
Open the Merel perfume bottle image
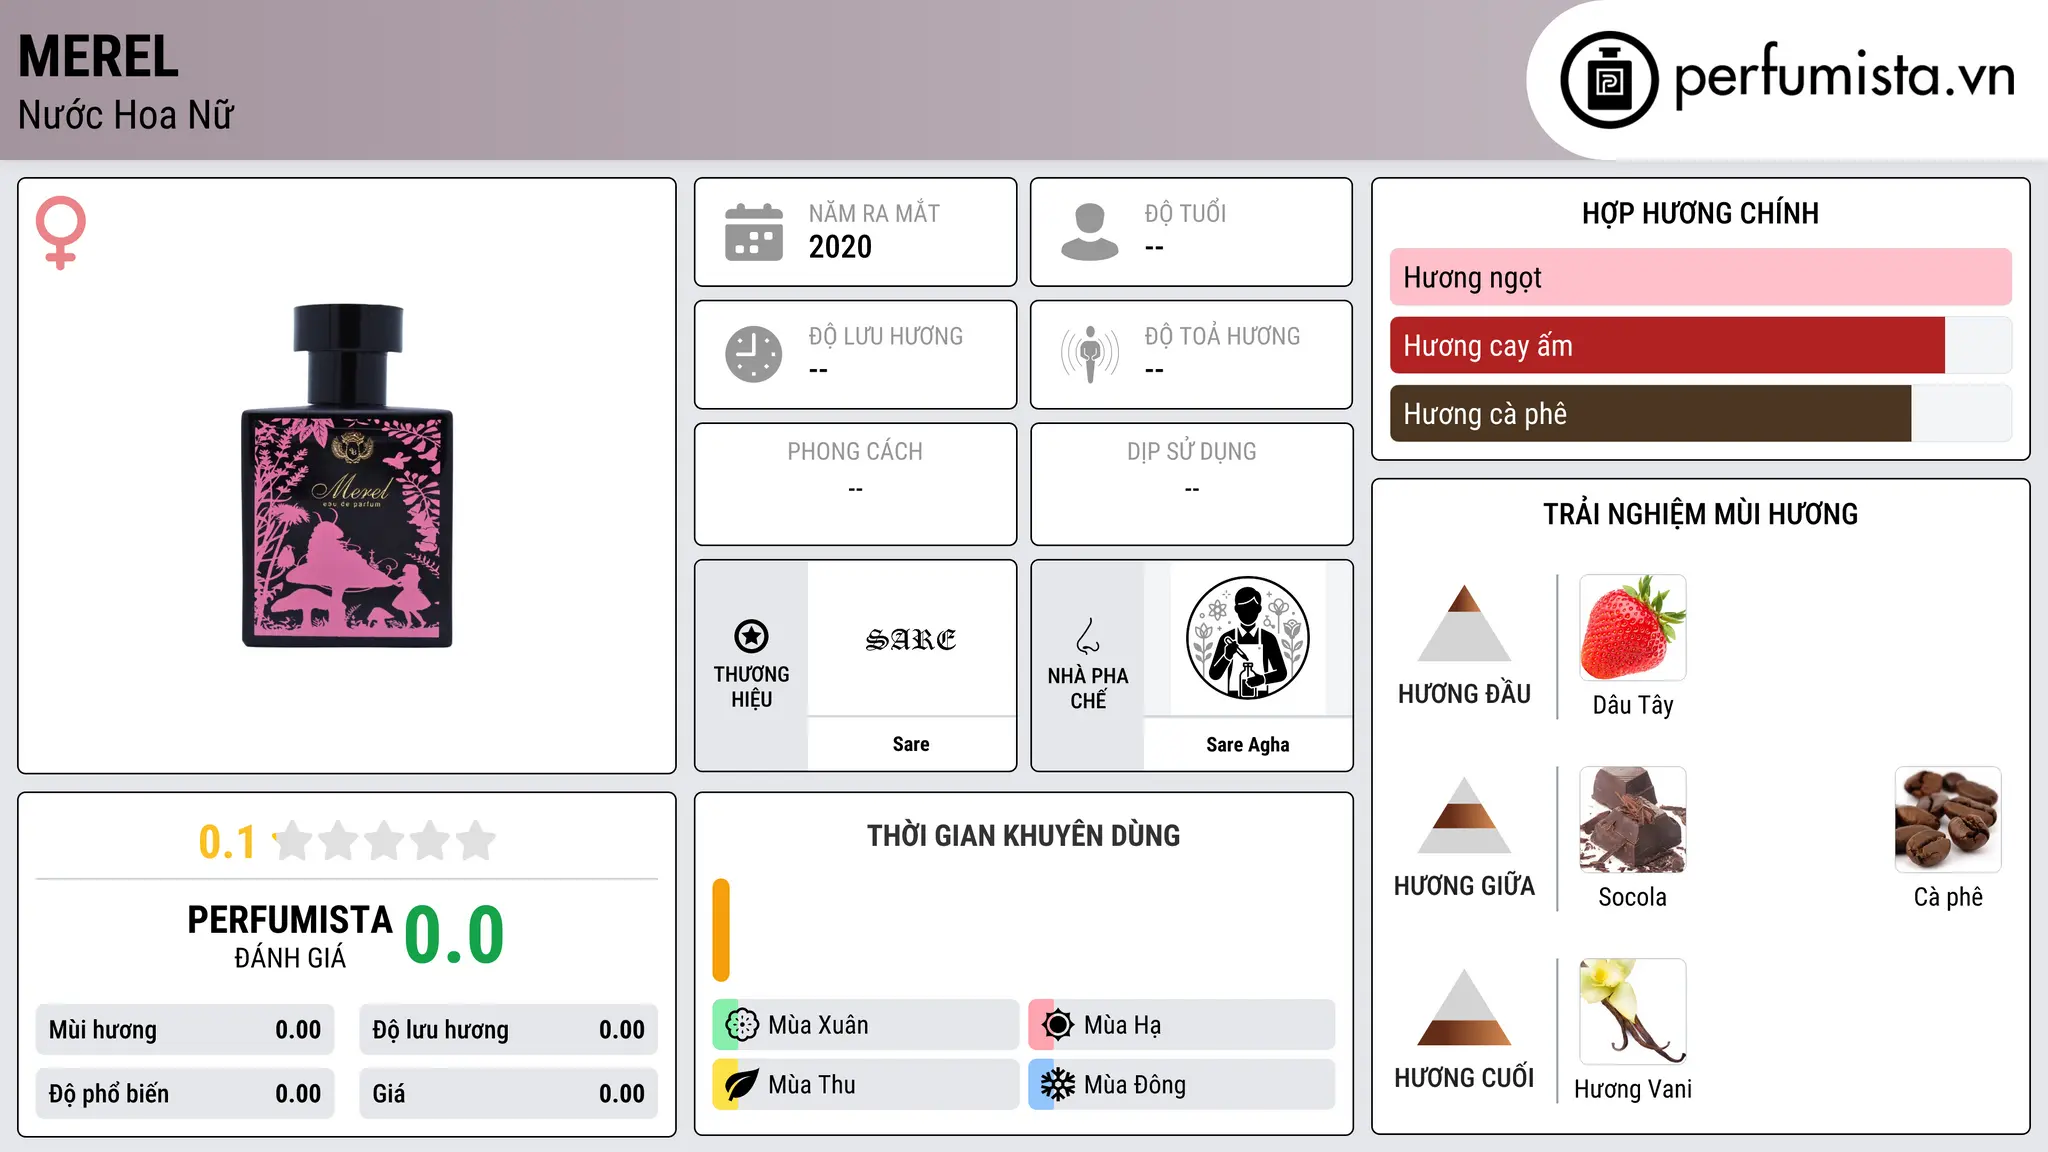pos(347,476)
